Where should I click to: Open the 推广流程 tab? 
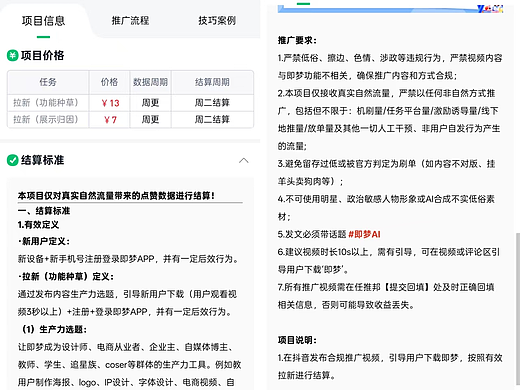pos(130,21)
